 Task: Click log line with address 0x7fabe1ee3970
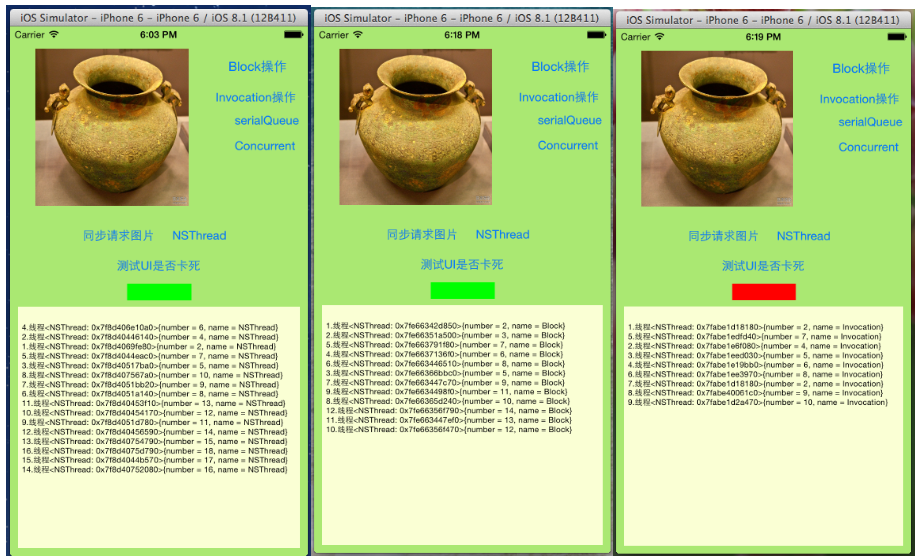click(756, 374)
